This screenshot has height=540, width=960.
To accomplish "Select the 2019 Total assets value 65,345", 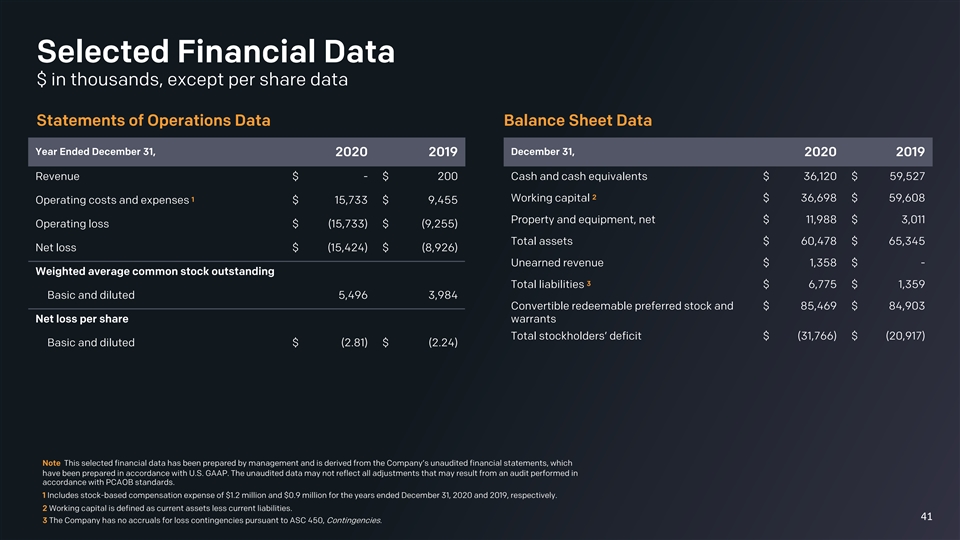I will (905, 241).
